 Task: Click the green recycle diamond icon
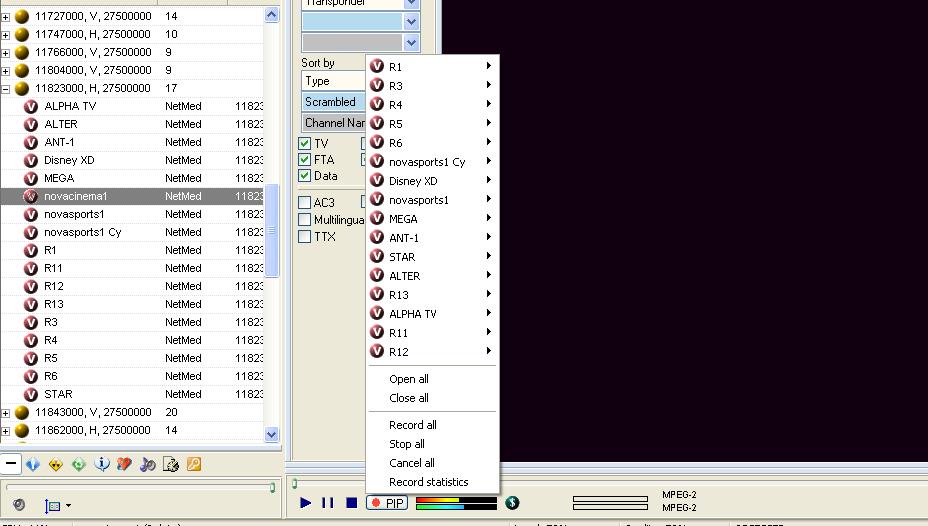79,464
